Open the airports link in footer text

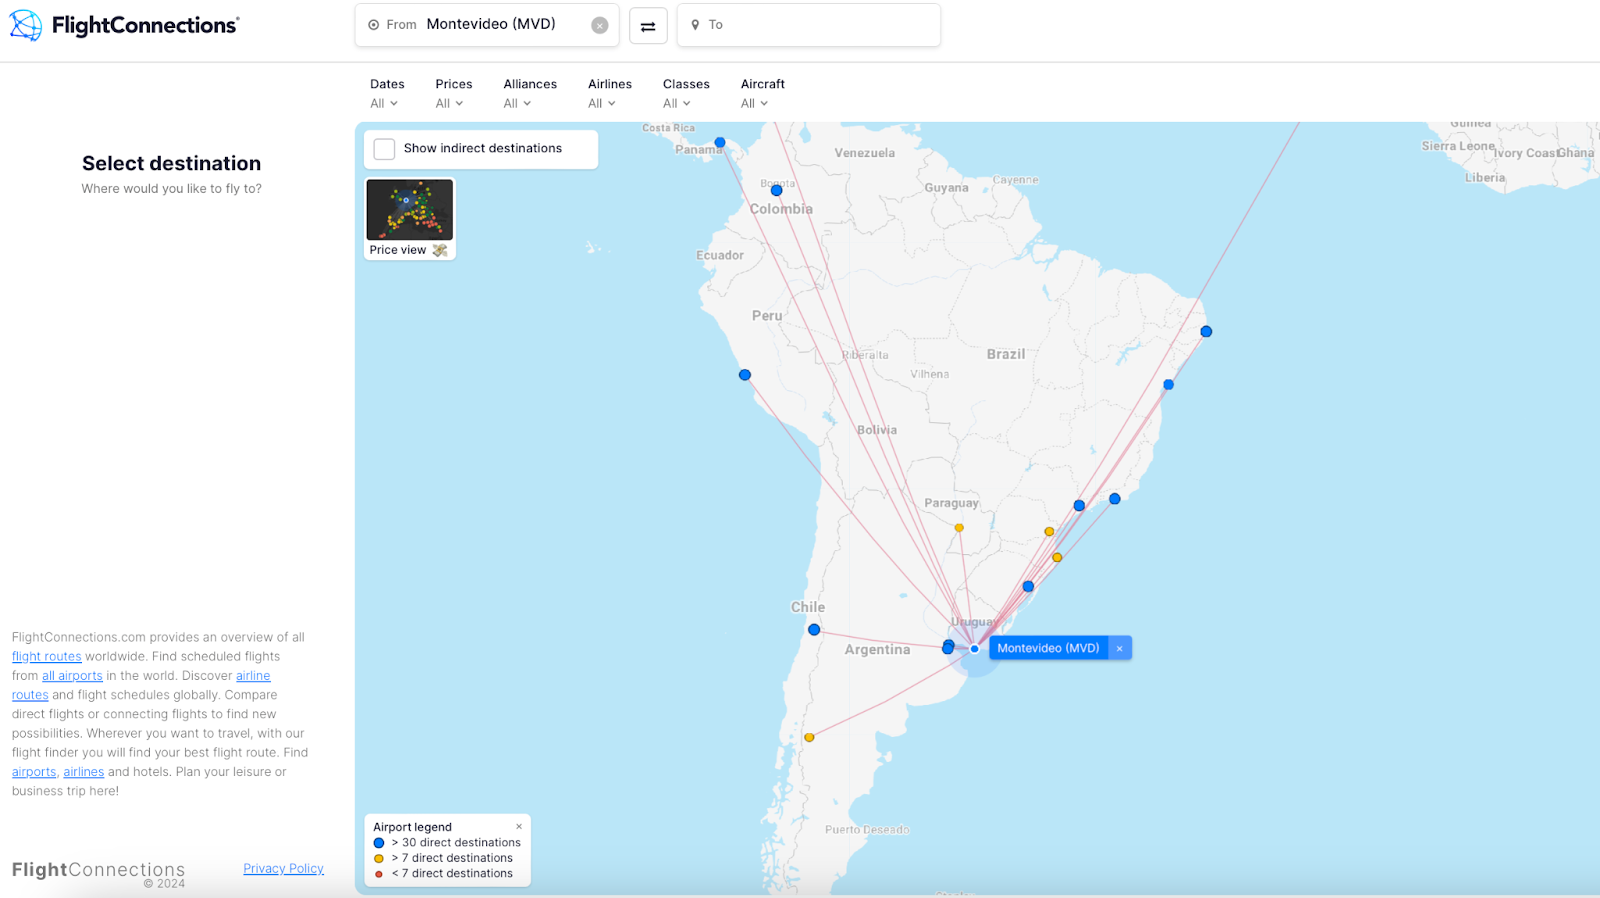[x=34, y=772]
